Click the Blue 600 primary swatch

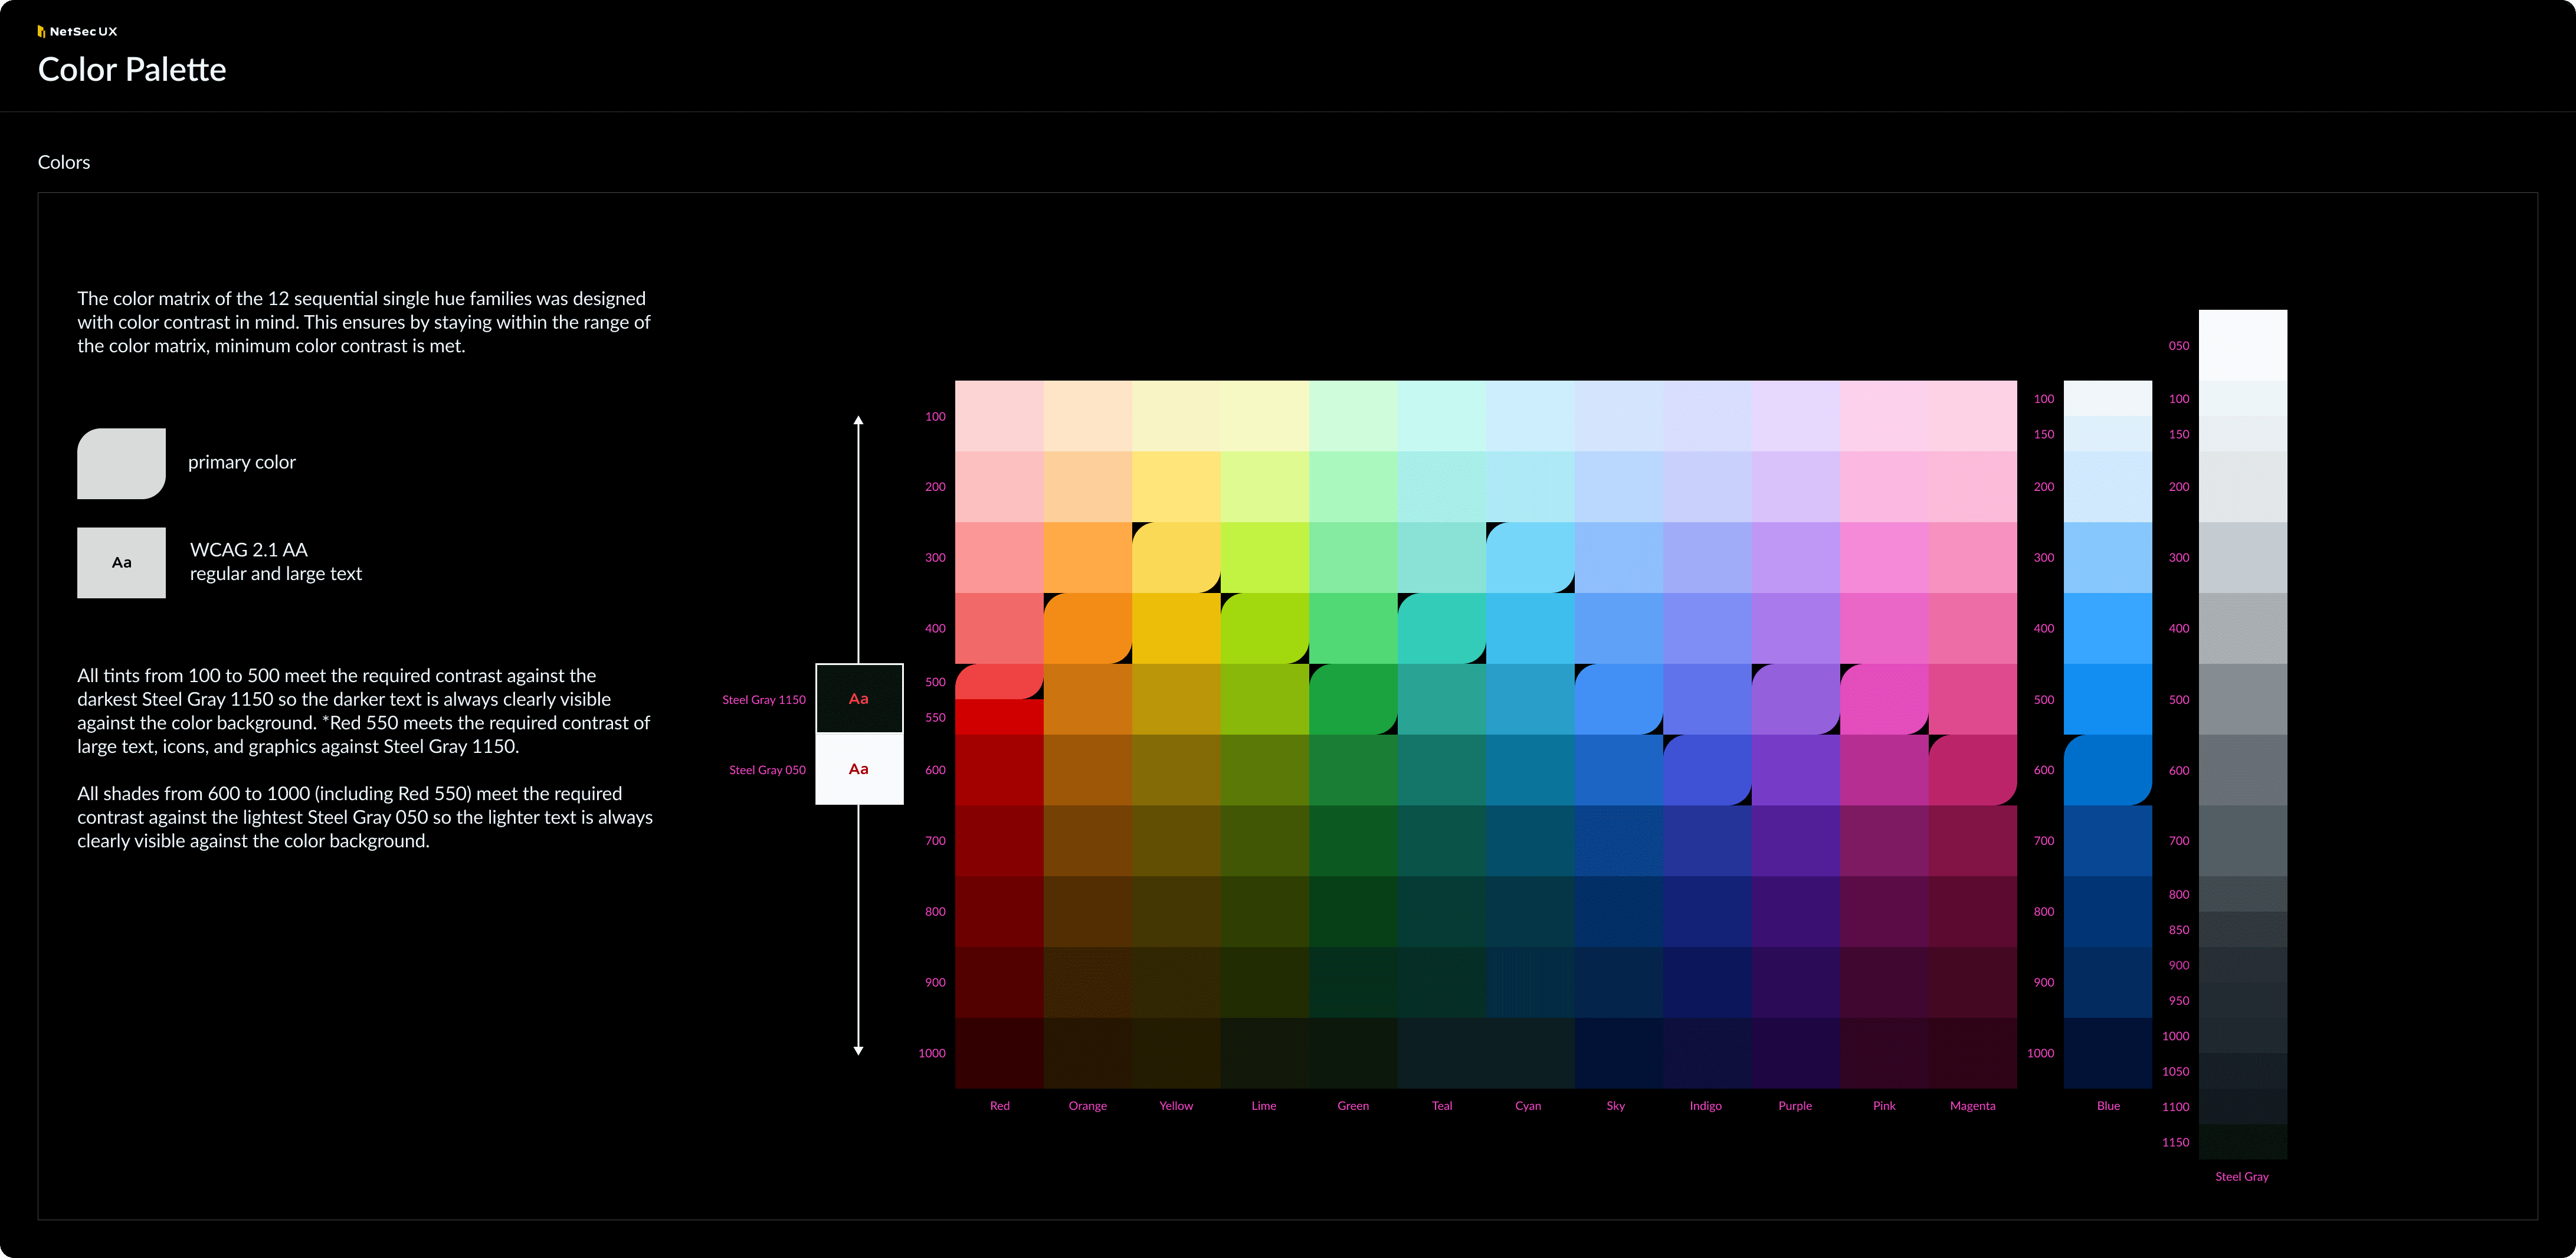(2107, 770)
